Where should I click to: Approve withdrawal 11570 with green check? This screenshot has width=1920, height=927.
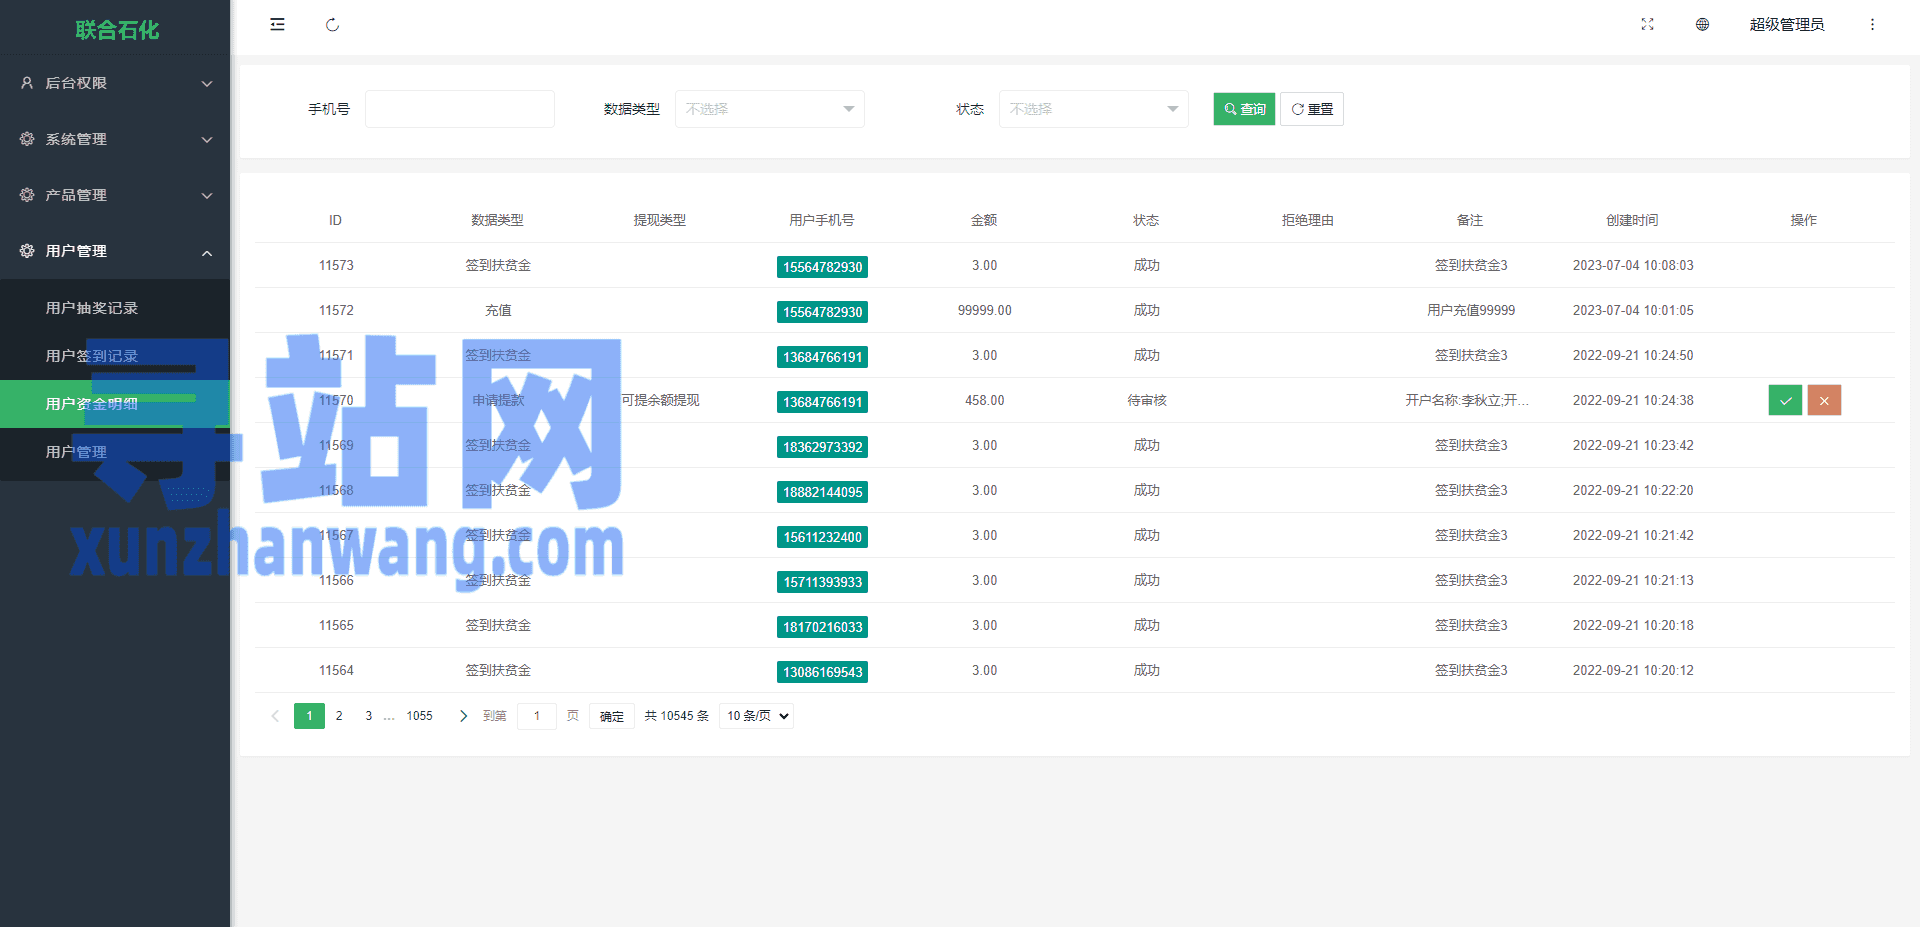[x=1785, y=400]
